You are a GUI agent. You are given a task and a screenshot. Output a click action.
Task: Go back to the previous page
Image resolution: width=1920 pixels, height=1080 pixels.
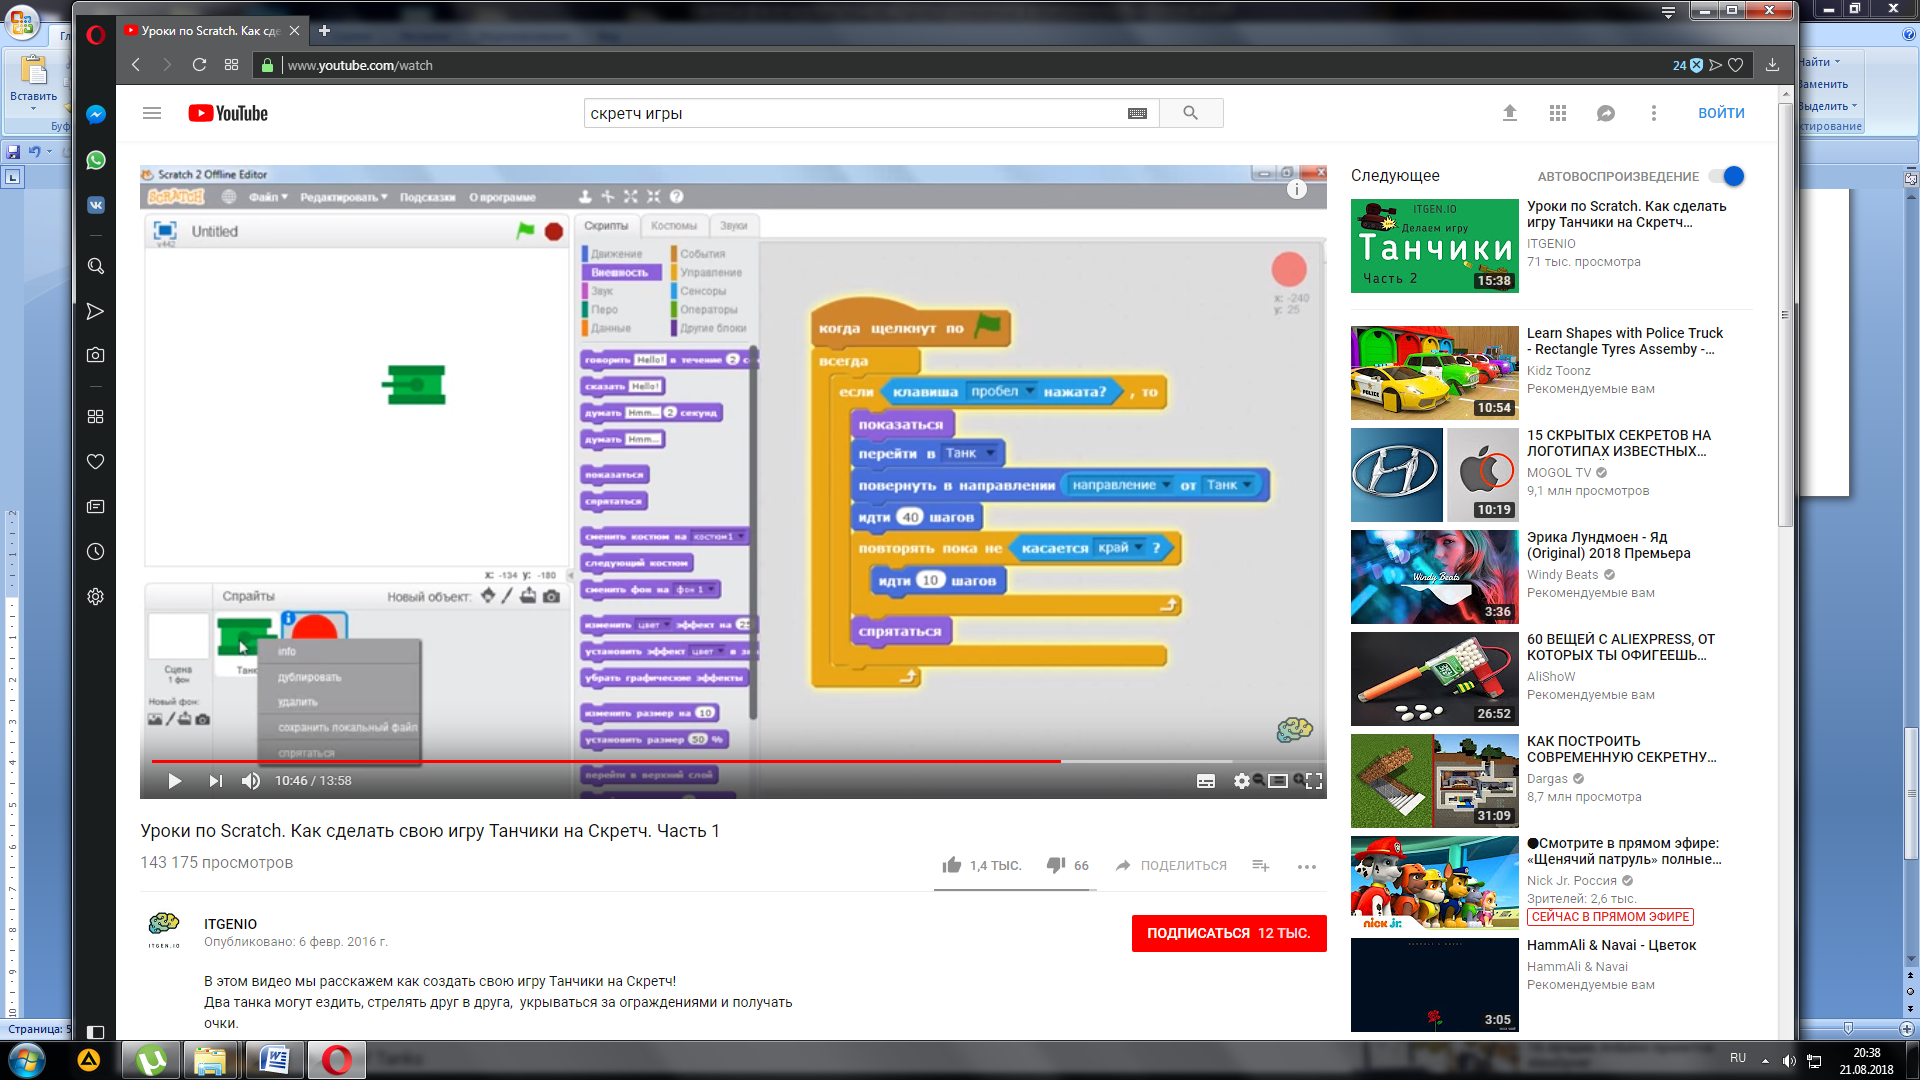(x=136, y=65)
